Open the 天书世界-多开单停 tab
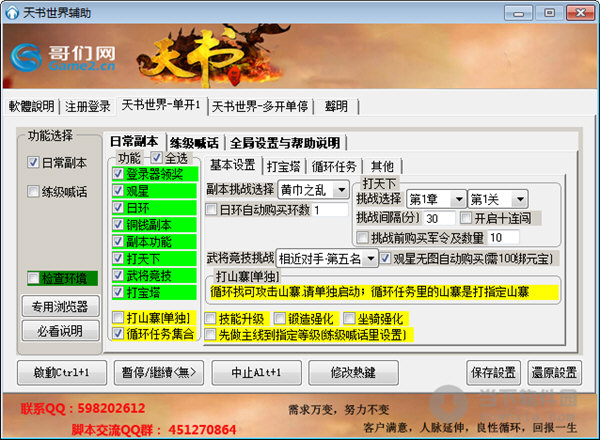The height and width of the screenshot is (440, 600). point(260,106)
